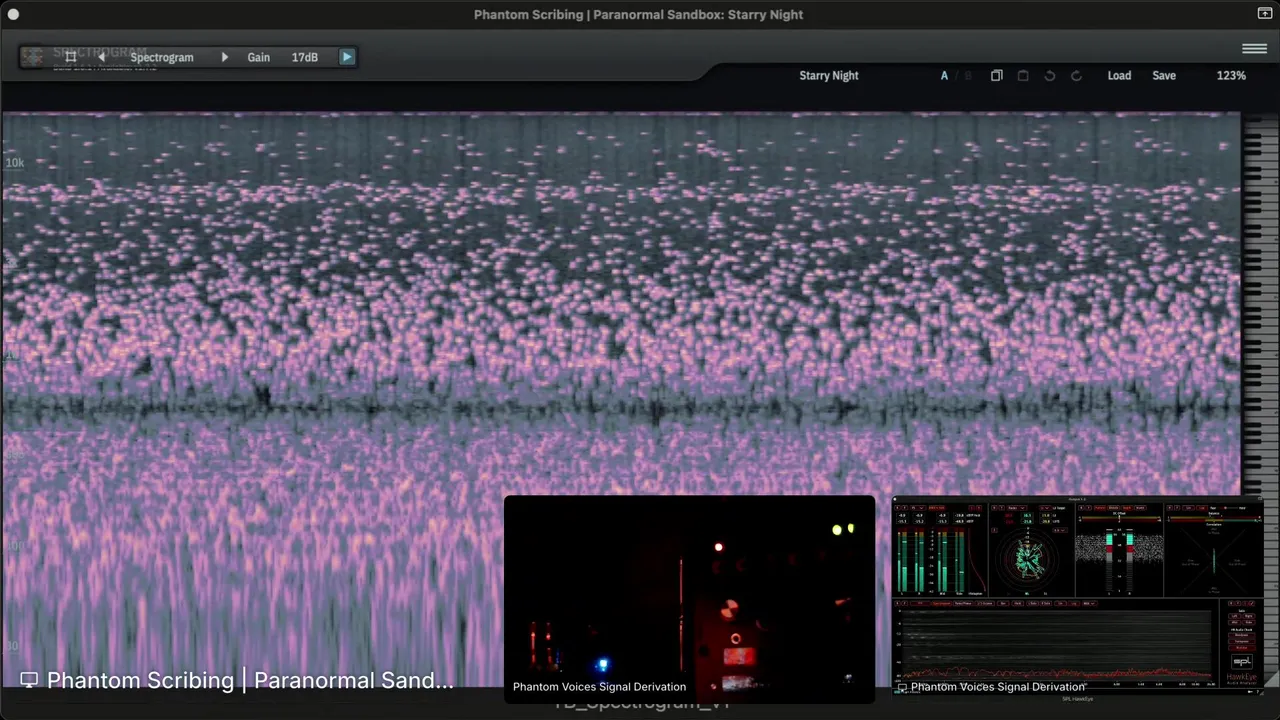Screen dimensions: 1280x720
Task: Click the window icon in title bar corner
Action: tap(1264, 14)
